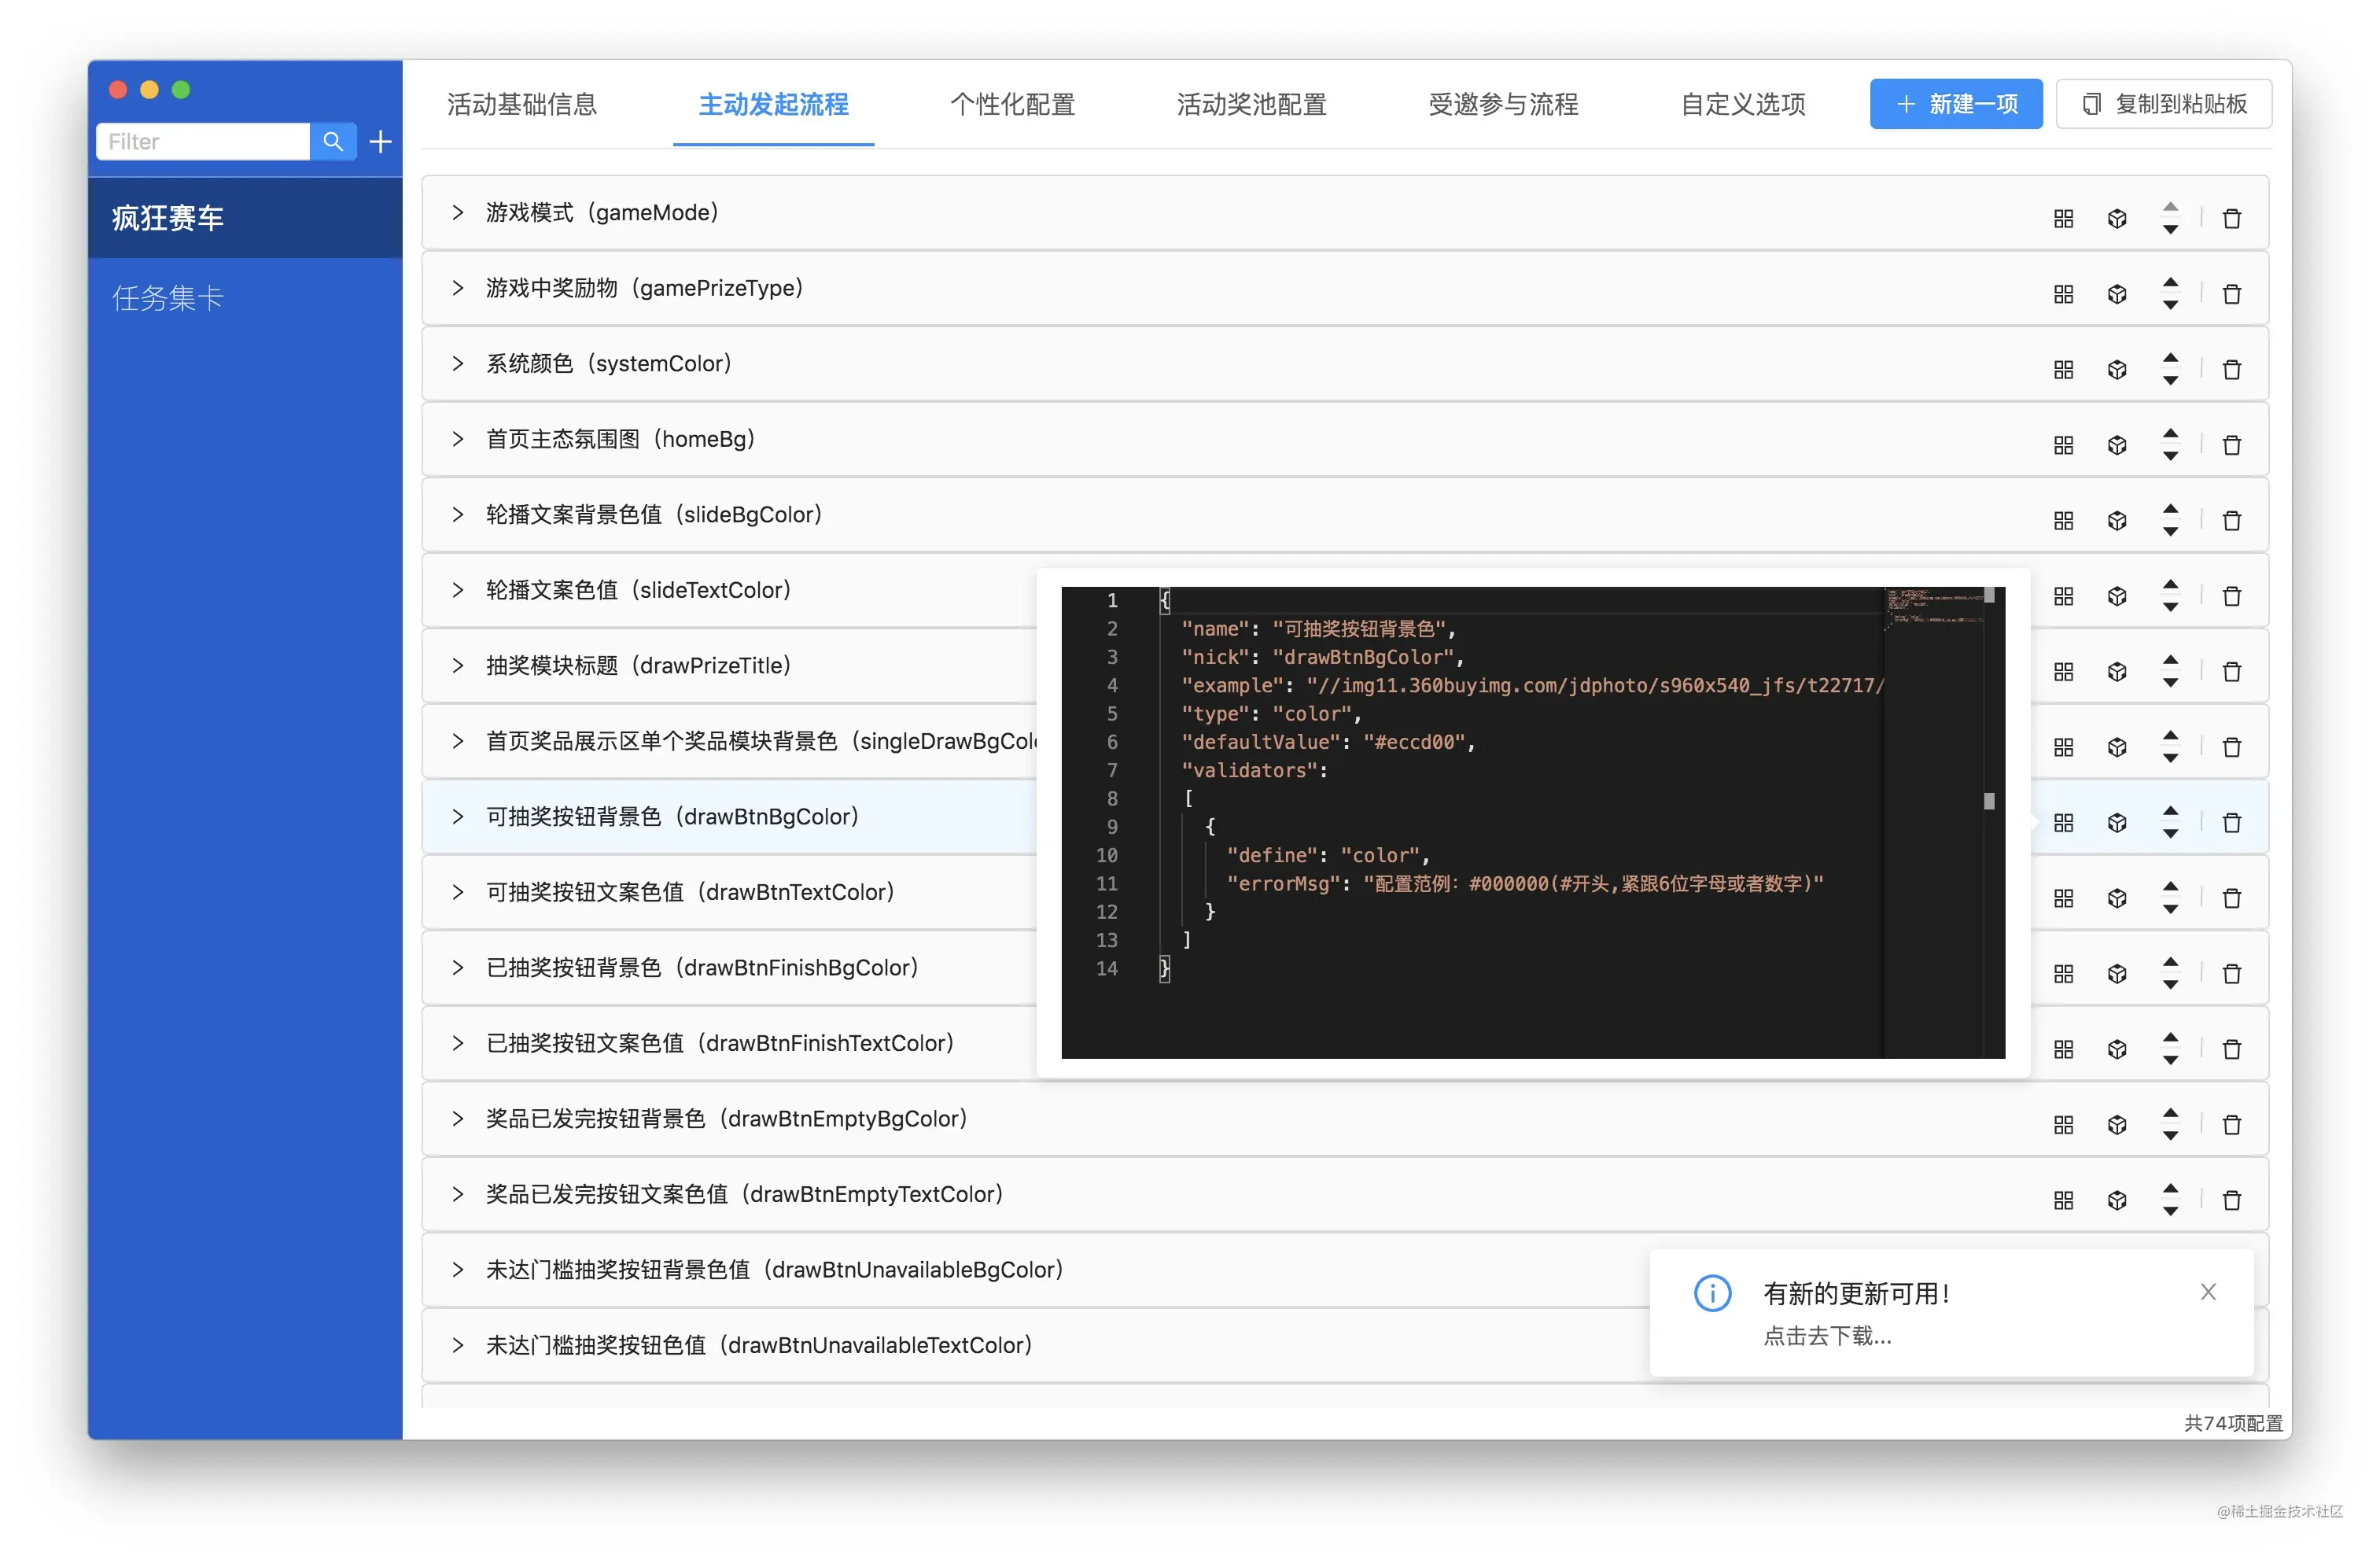The width and height of the screenshot is (2380, 1556).
Task: Click the 新建一项 button
Action: [x=1955, y=104]
